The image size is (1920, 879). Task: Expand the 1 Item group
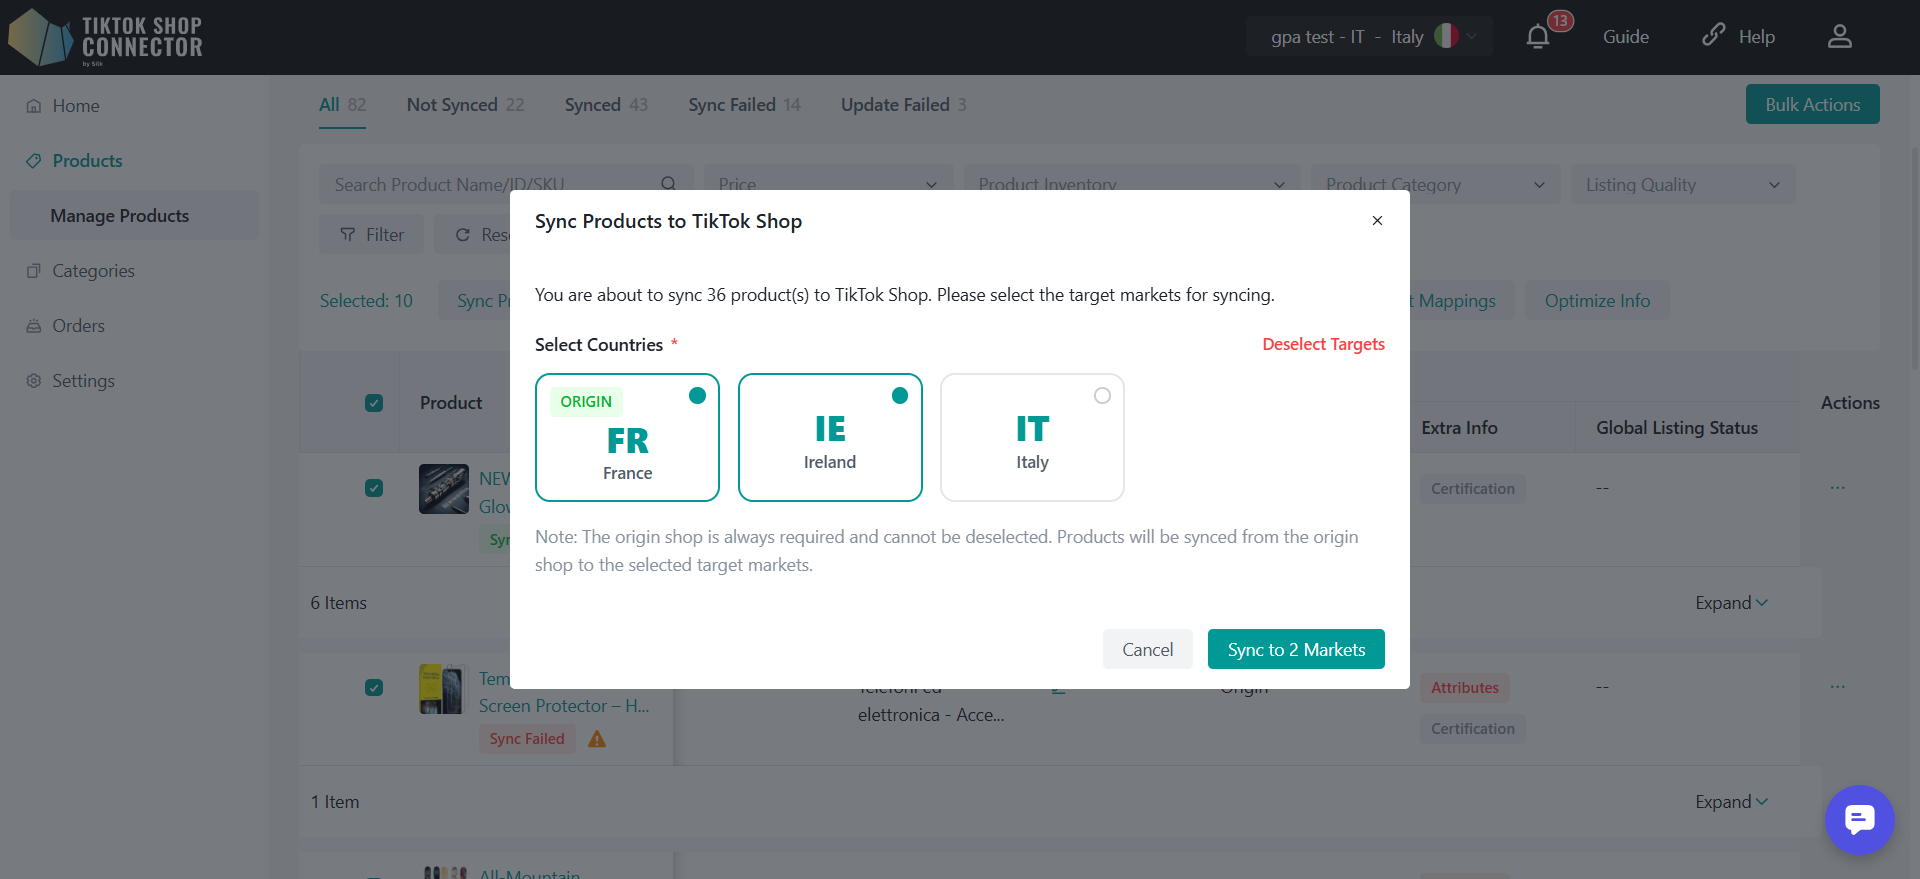1731,802
